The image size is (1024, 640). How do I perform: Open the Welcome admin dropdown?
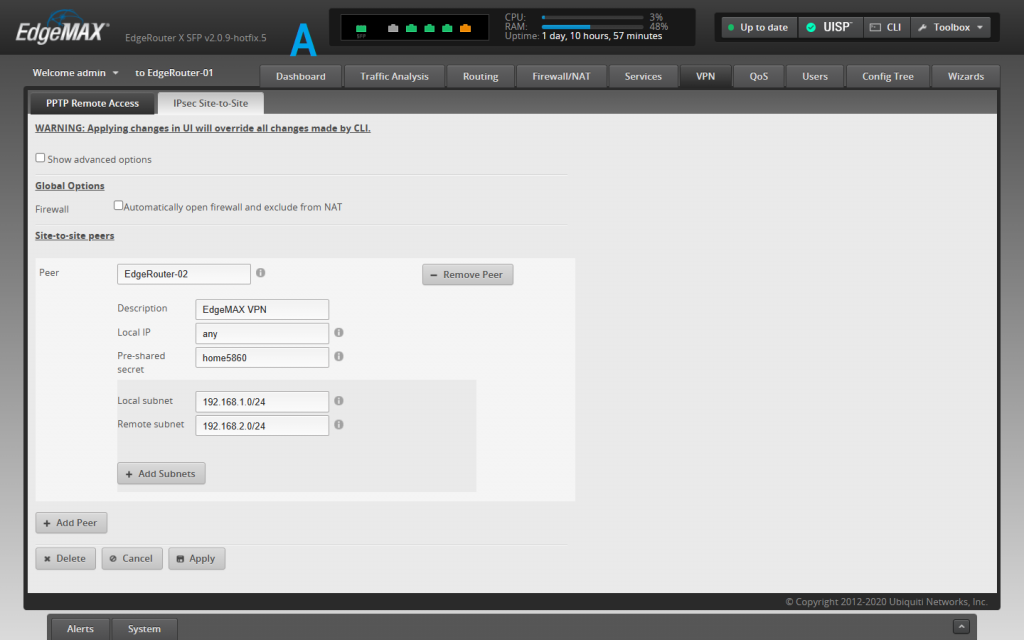[76, 73]
